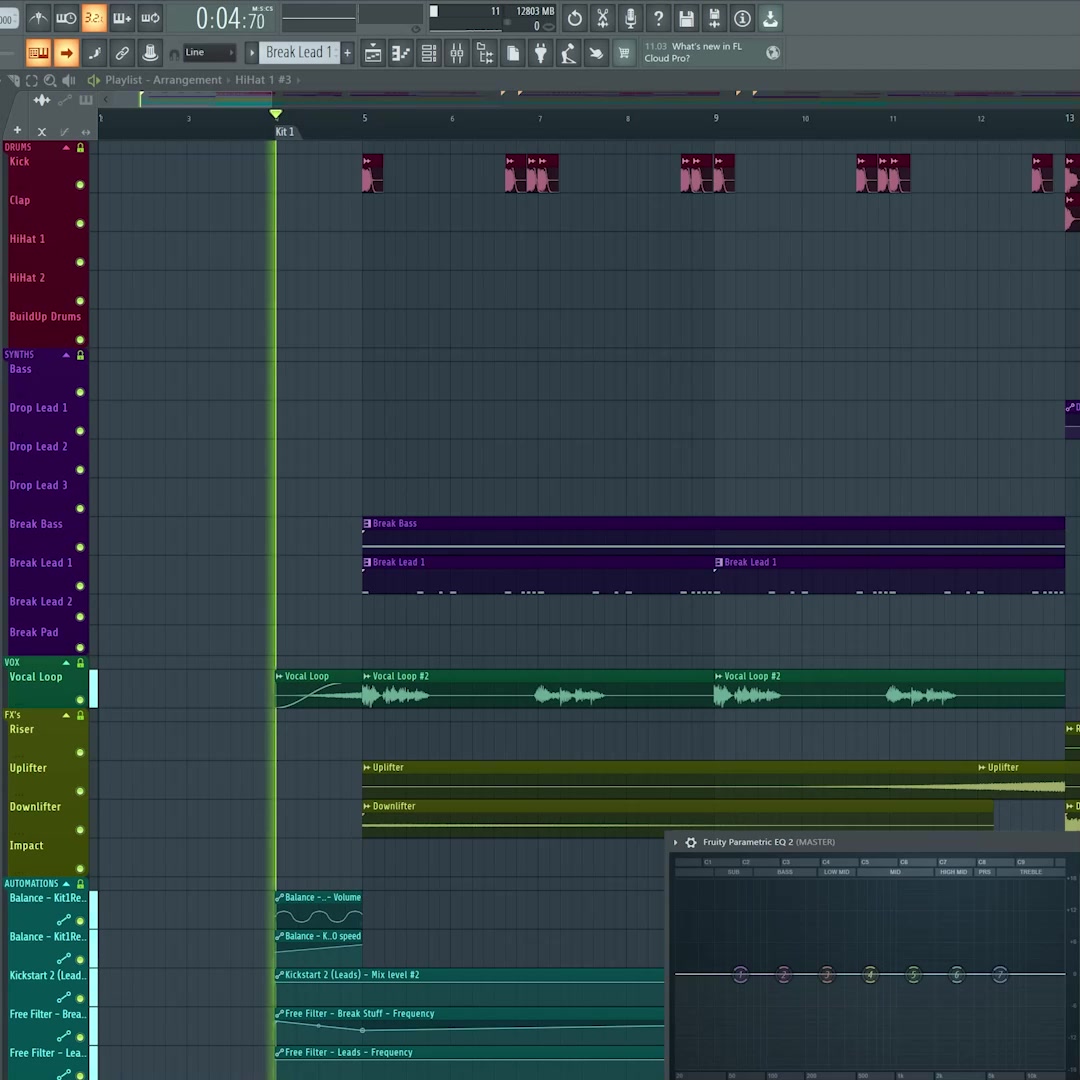Mute the Vocal Loop track
The width and height of the screenshot is (1080, 1080).
tap(80, 700)
